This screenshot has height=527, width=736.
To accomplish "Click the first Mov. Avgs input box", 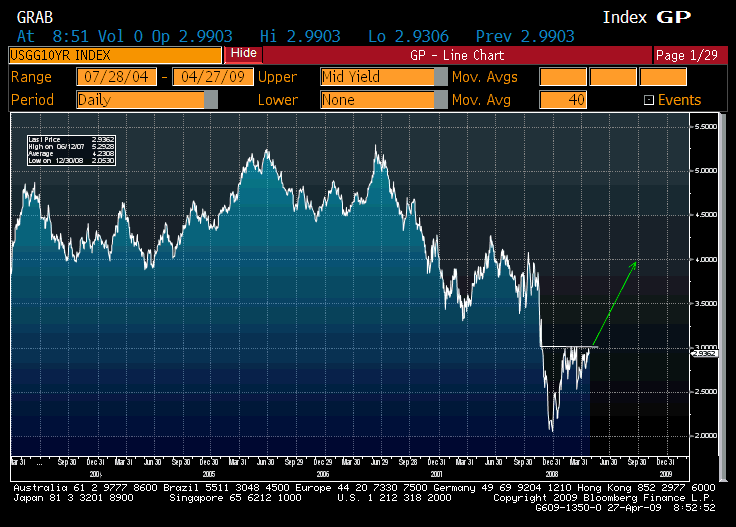I will point(563,77).
